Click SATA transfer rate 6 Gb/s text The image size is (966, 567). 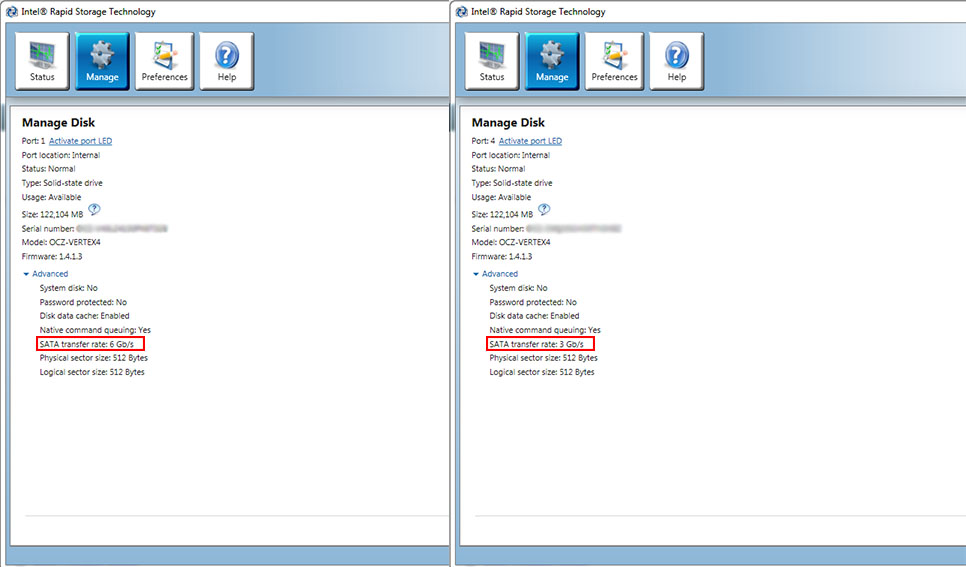(x=87, y=344)
